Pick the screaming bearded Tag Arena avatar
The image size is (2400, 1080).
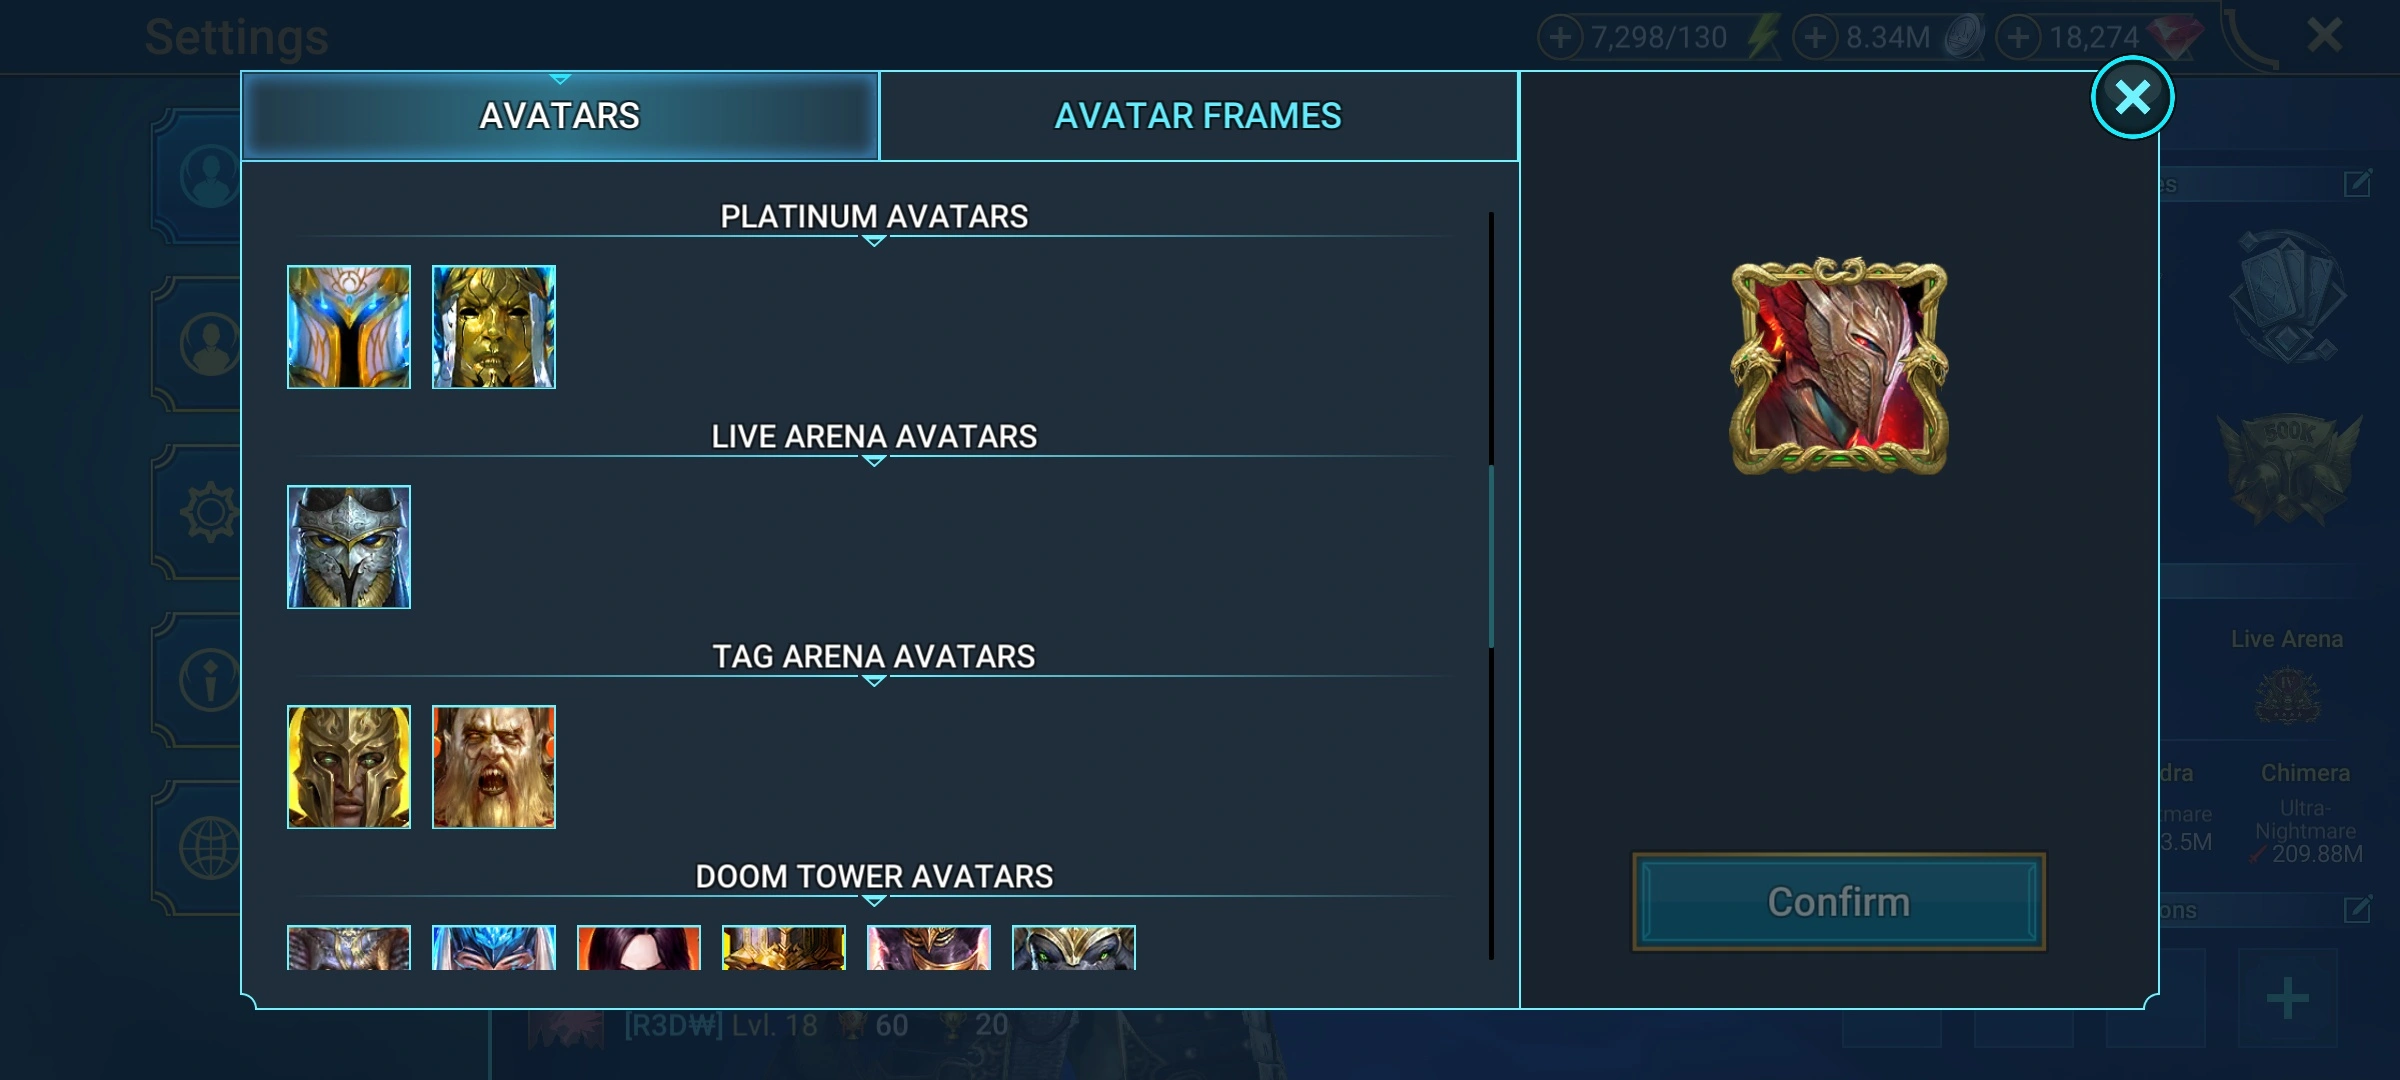click(x=494, y=767)
